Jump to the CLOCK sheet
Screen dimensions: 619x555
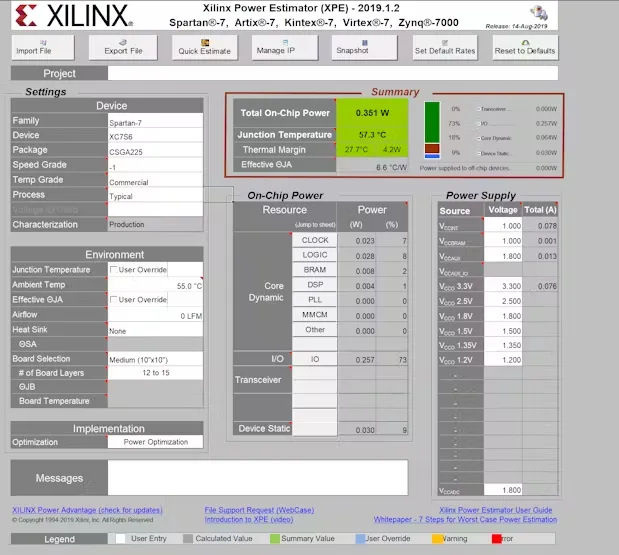(315, 240)
